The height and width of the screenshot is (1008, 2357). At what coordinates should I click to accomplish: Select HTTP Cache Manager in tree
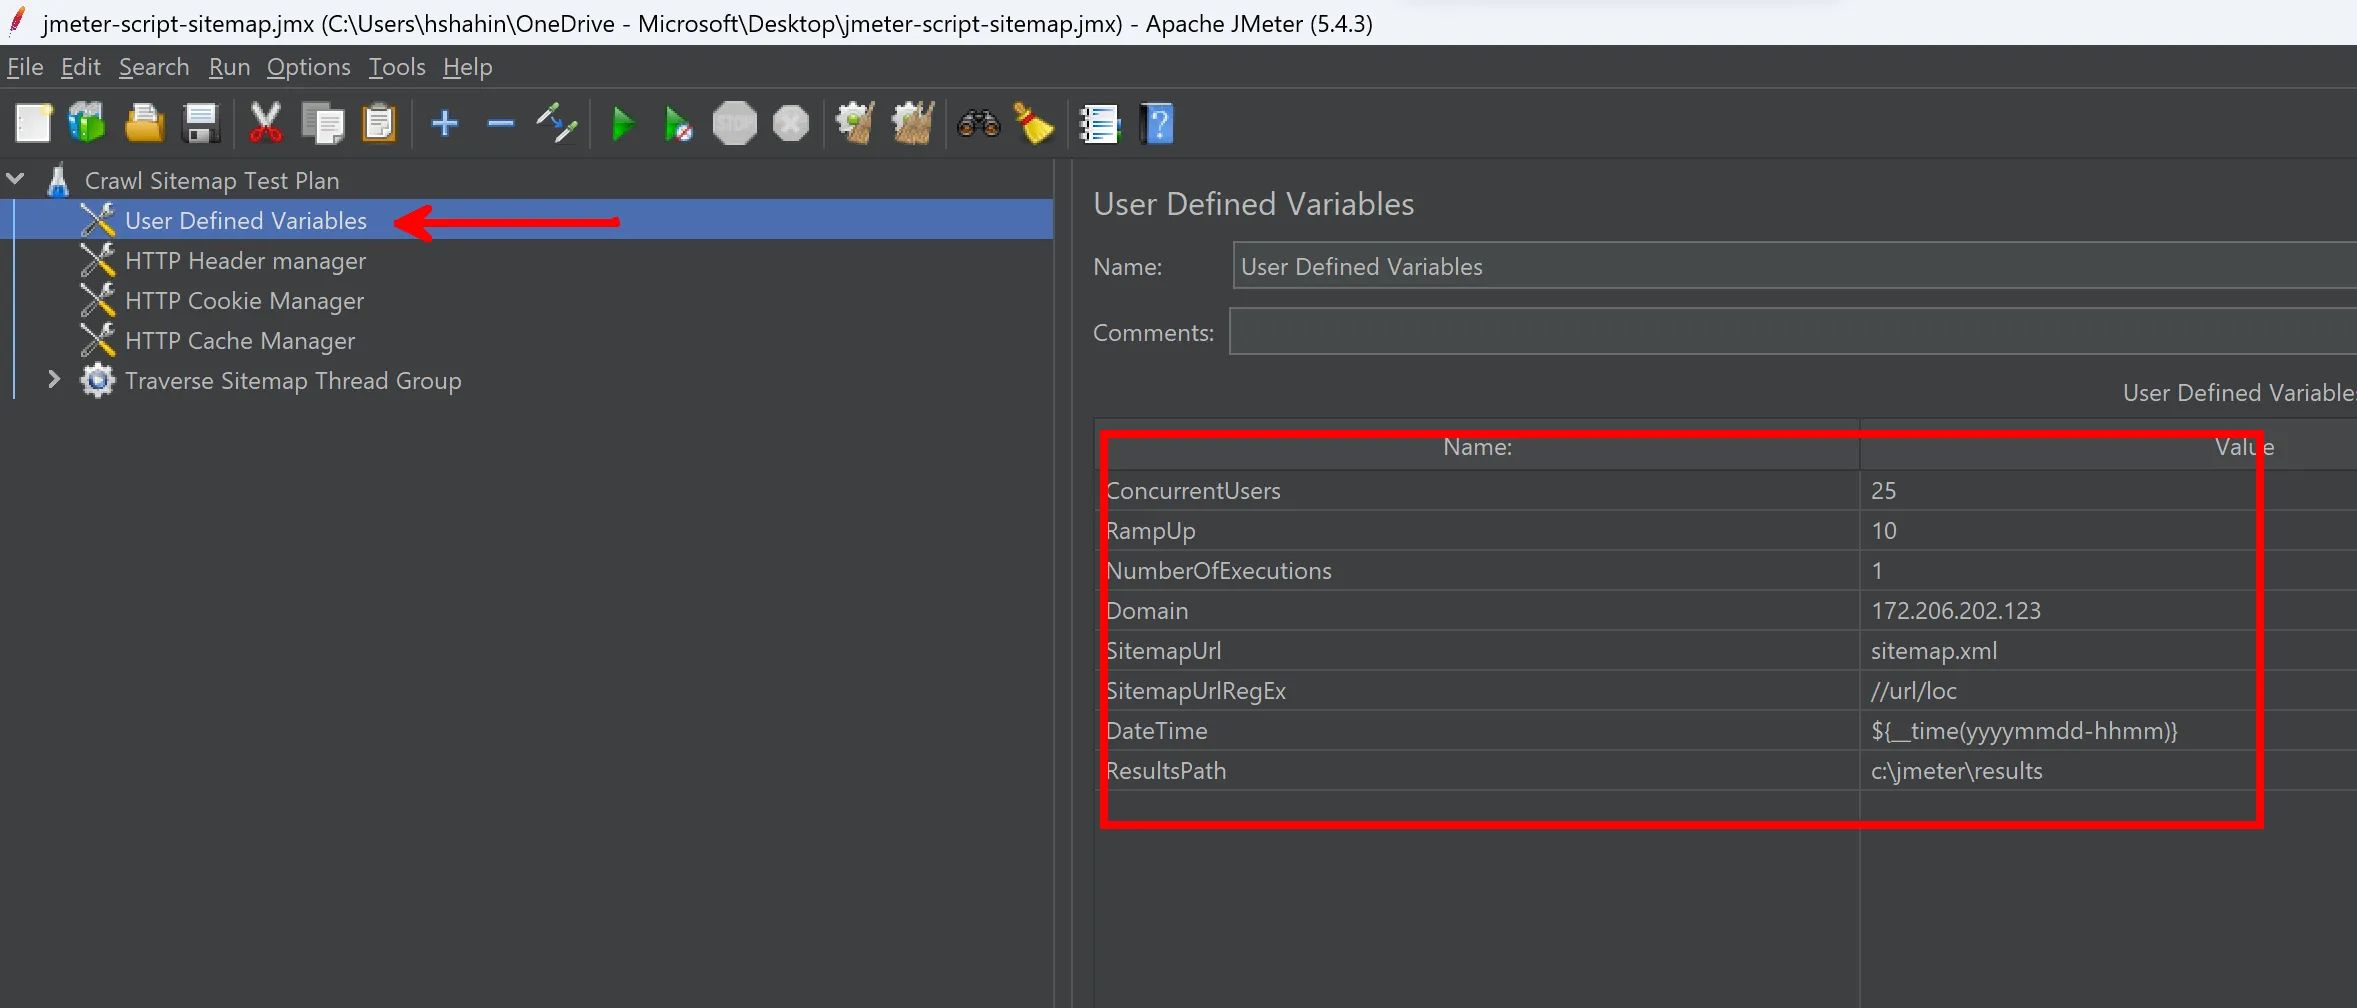pos(239,341)
